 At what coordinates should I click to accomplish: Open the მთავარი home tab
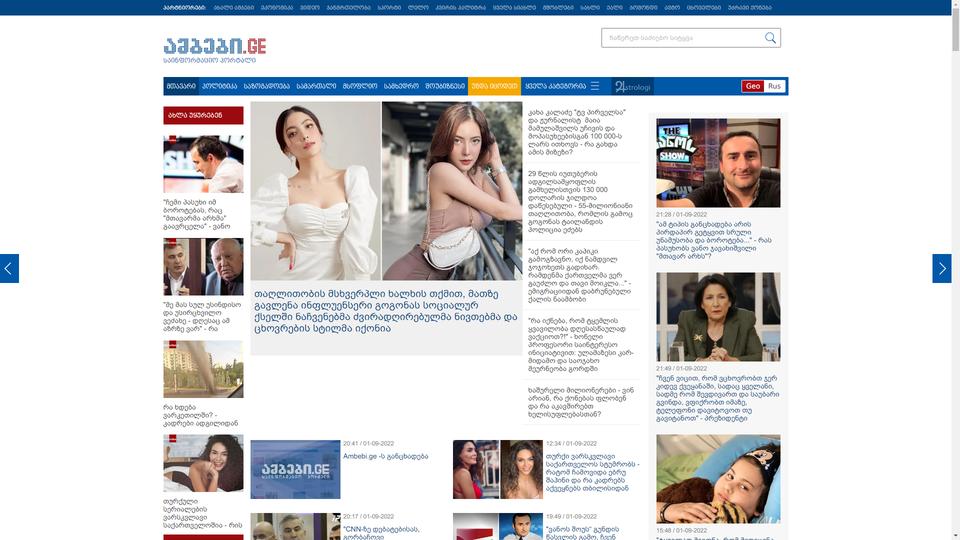(x=181, y=86)
